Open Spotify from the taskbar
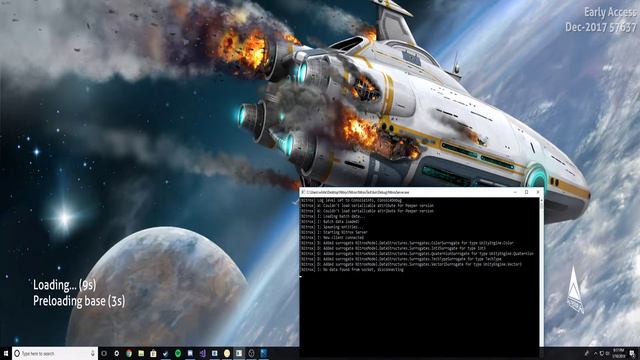Screen dimensions: 640x360 pyautogui.click(x=178, y=353)
